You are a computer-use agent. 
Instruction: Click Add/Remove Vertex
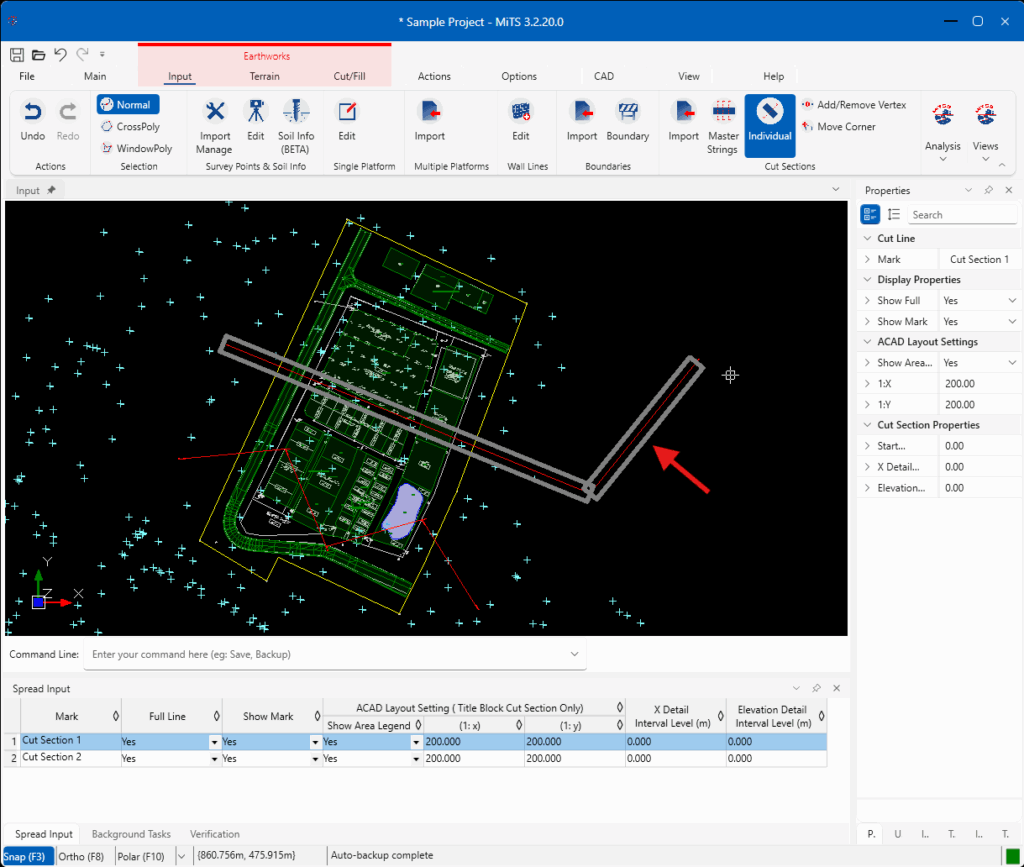[854, 104]
